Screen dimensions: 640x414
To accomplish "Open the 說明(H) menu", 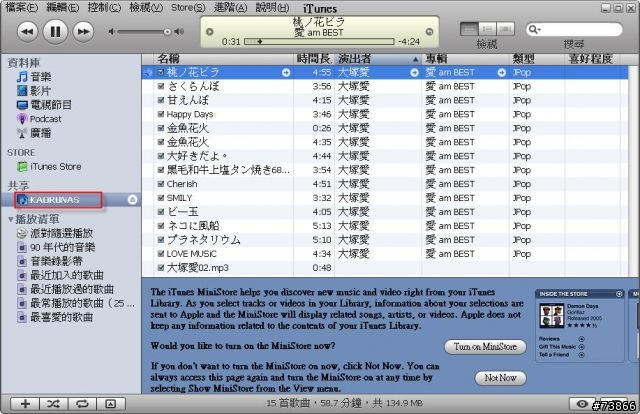I will point(272,7).
